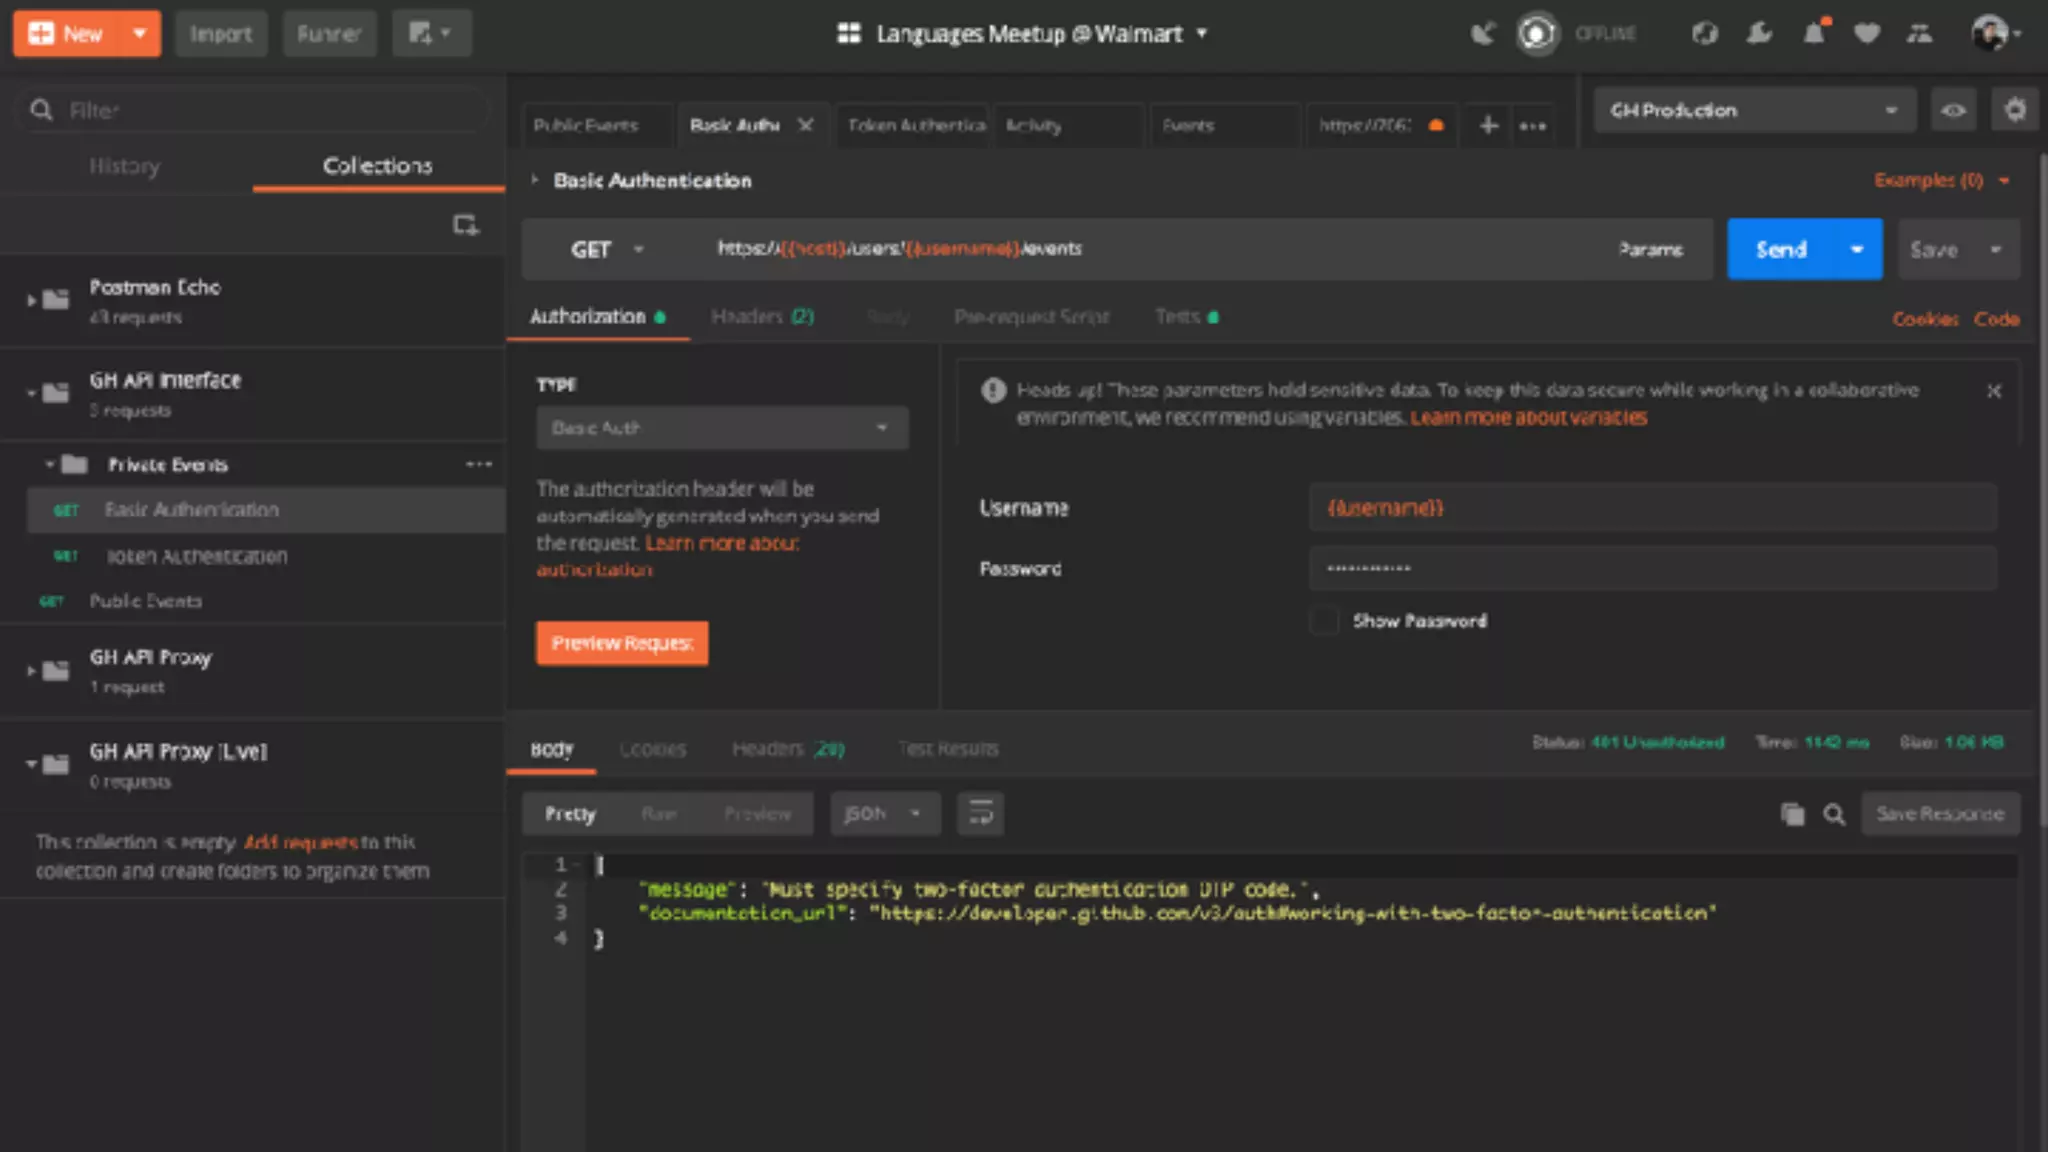The width and height of the screenshot is (2048, 1152).
Task: Open GH Production environment dropdown
Action: [1754, 110]
